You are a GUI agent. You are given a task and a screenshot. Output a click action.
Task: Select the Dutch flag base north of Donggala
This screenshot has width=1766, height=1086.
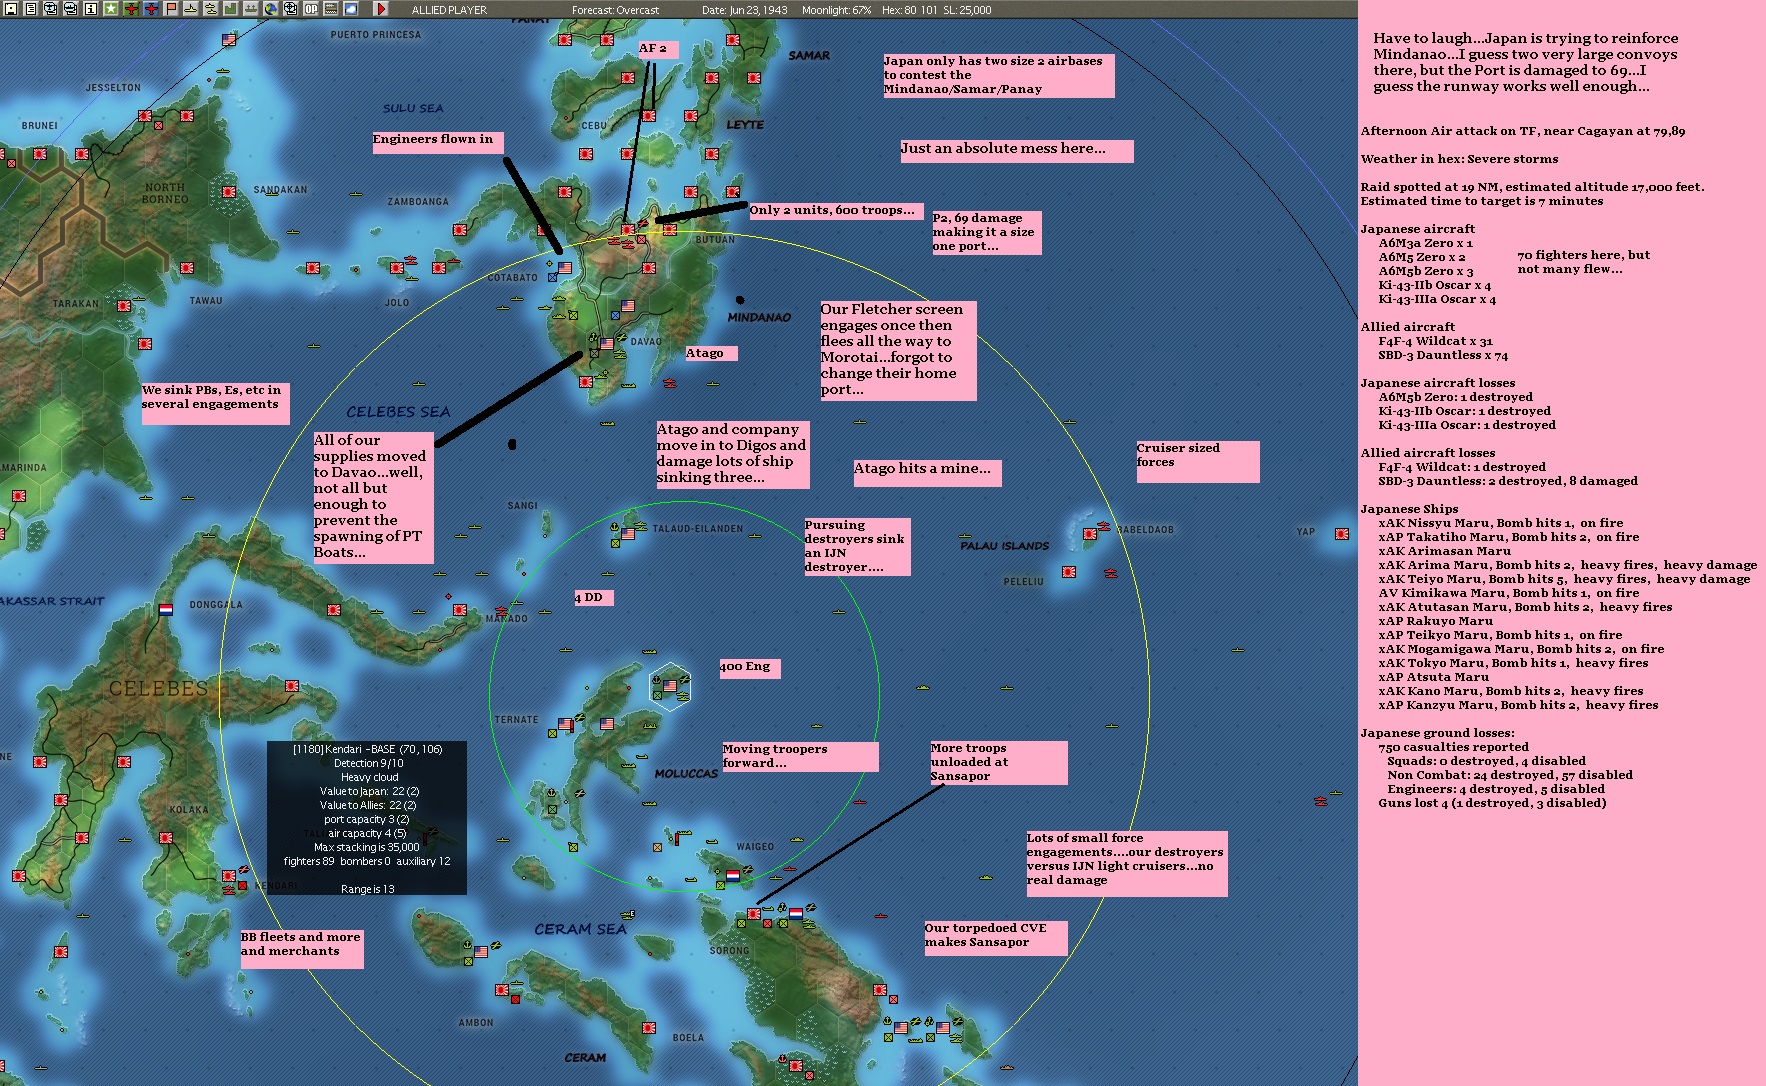[166, 609]
